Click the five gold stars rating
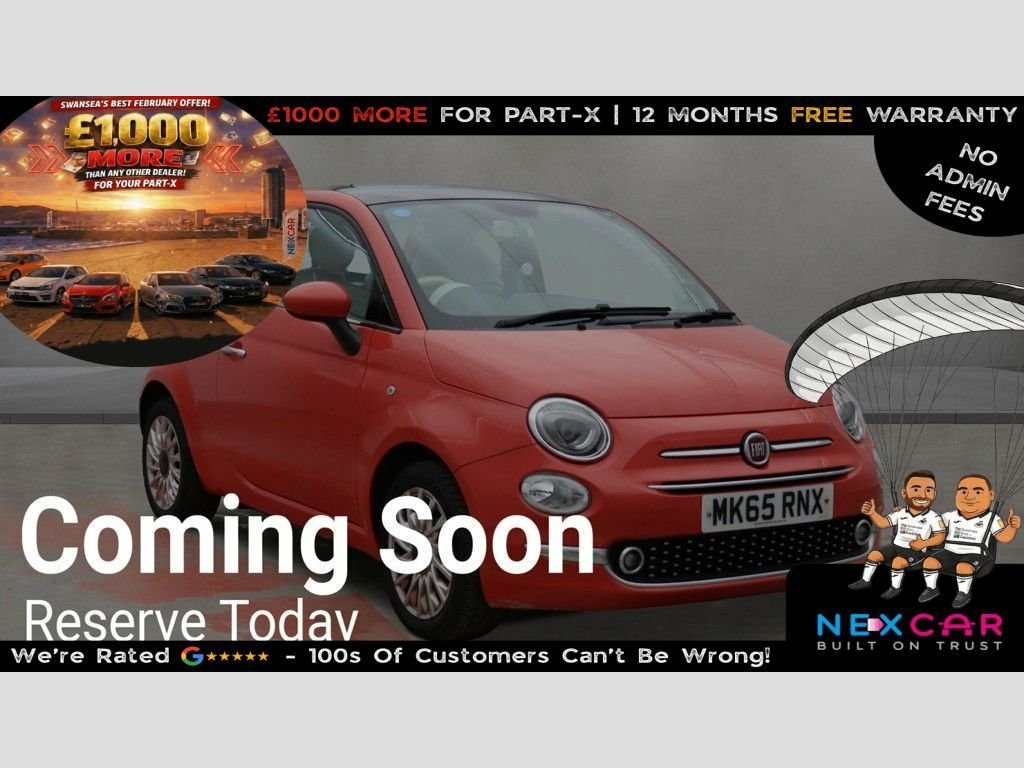 coord(236,657)
